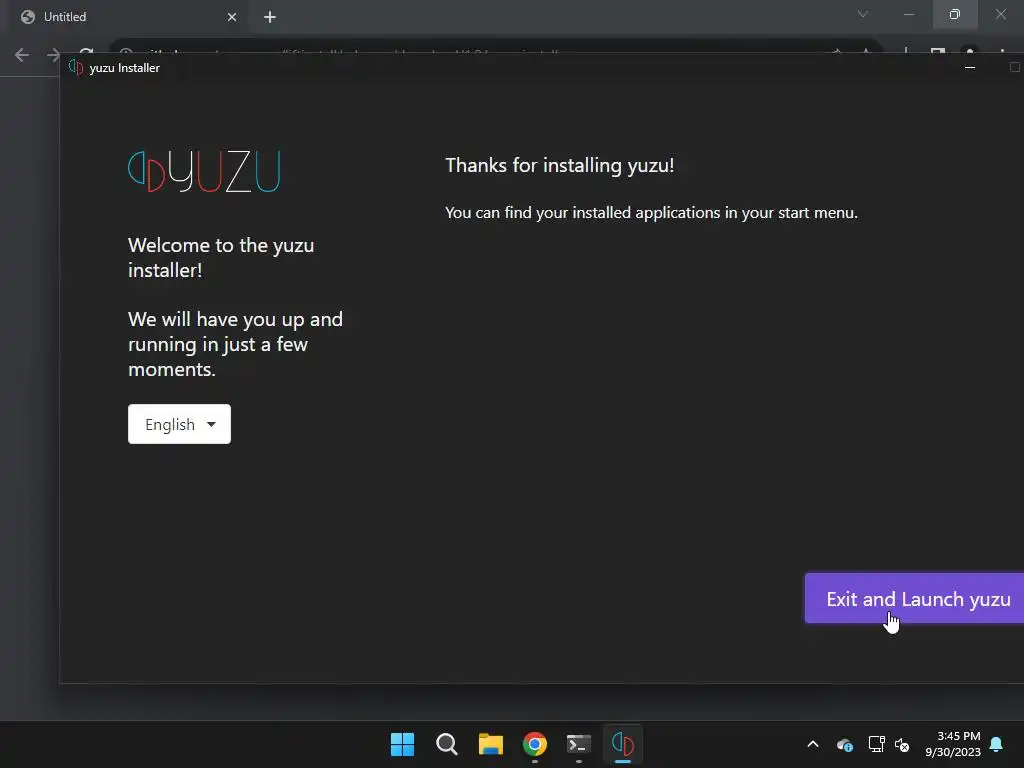Click the yuzu Installer title bar icon
This screenshot has height=768, width=1024.
coord(76,67)
